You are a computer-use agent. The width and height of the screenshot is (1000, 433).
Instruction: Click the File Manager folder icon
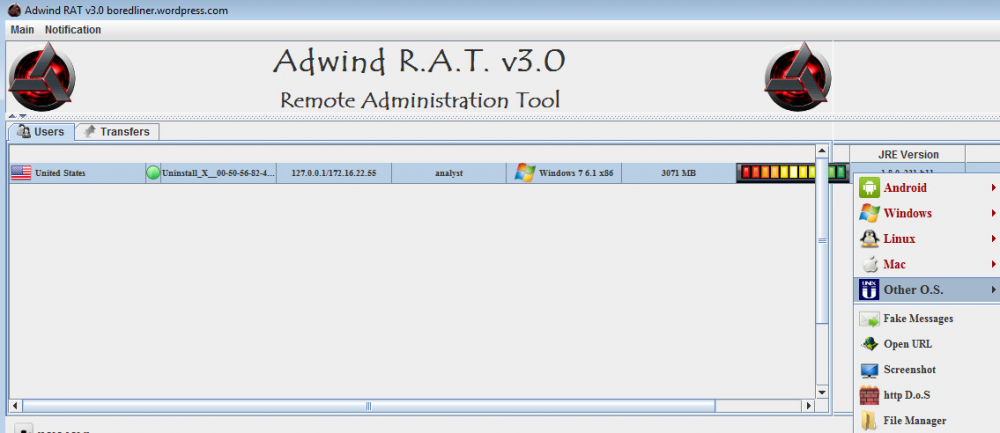[x=869, y=421]
